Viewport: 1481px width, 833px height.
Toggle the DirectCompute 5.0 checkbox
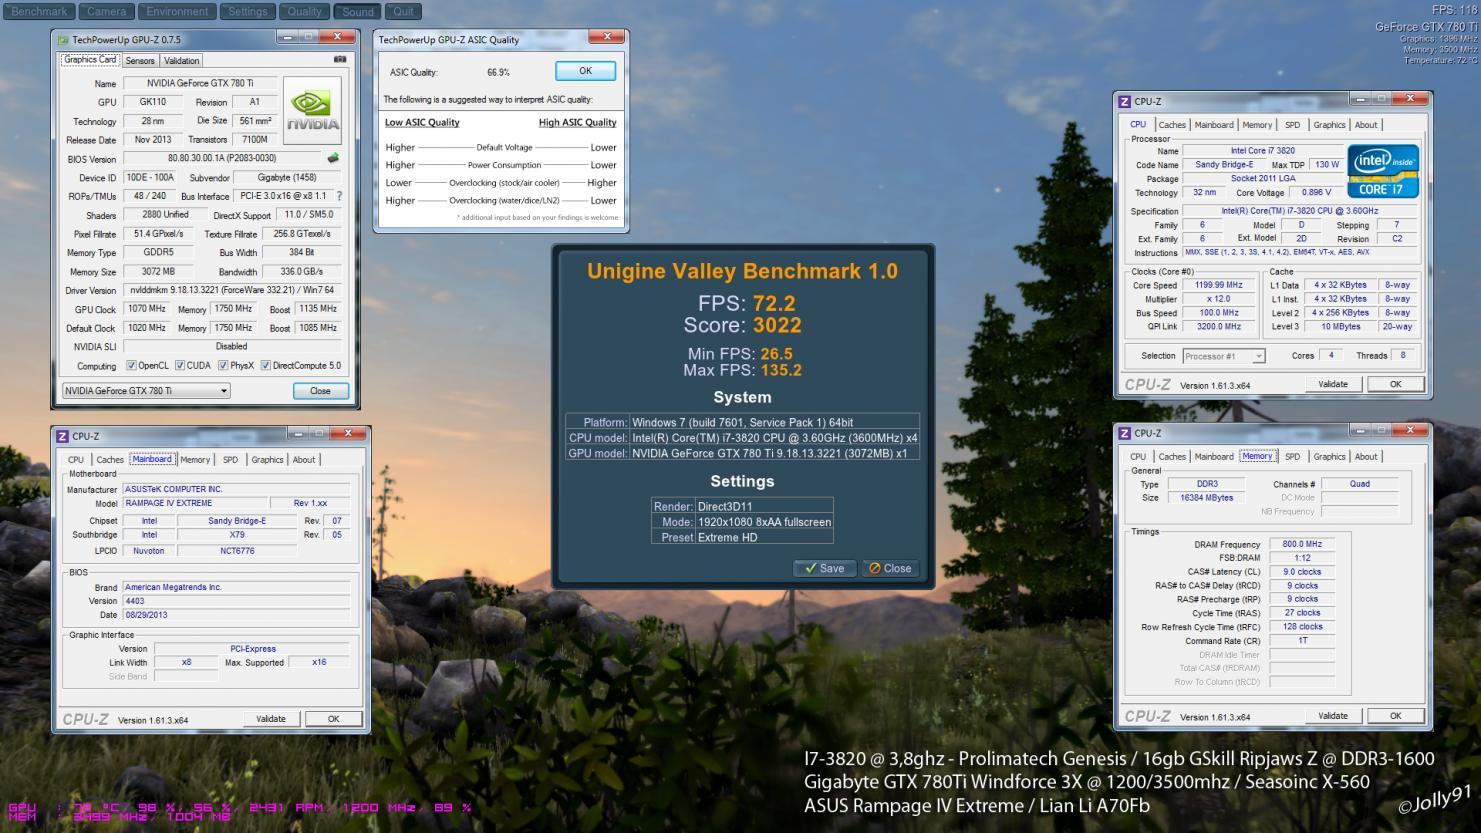click(x=266, y=365)
